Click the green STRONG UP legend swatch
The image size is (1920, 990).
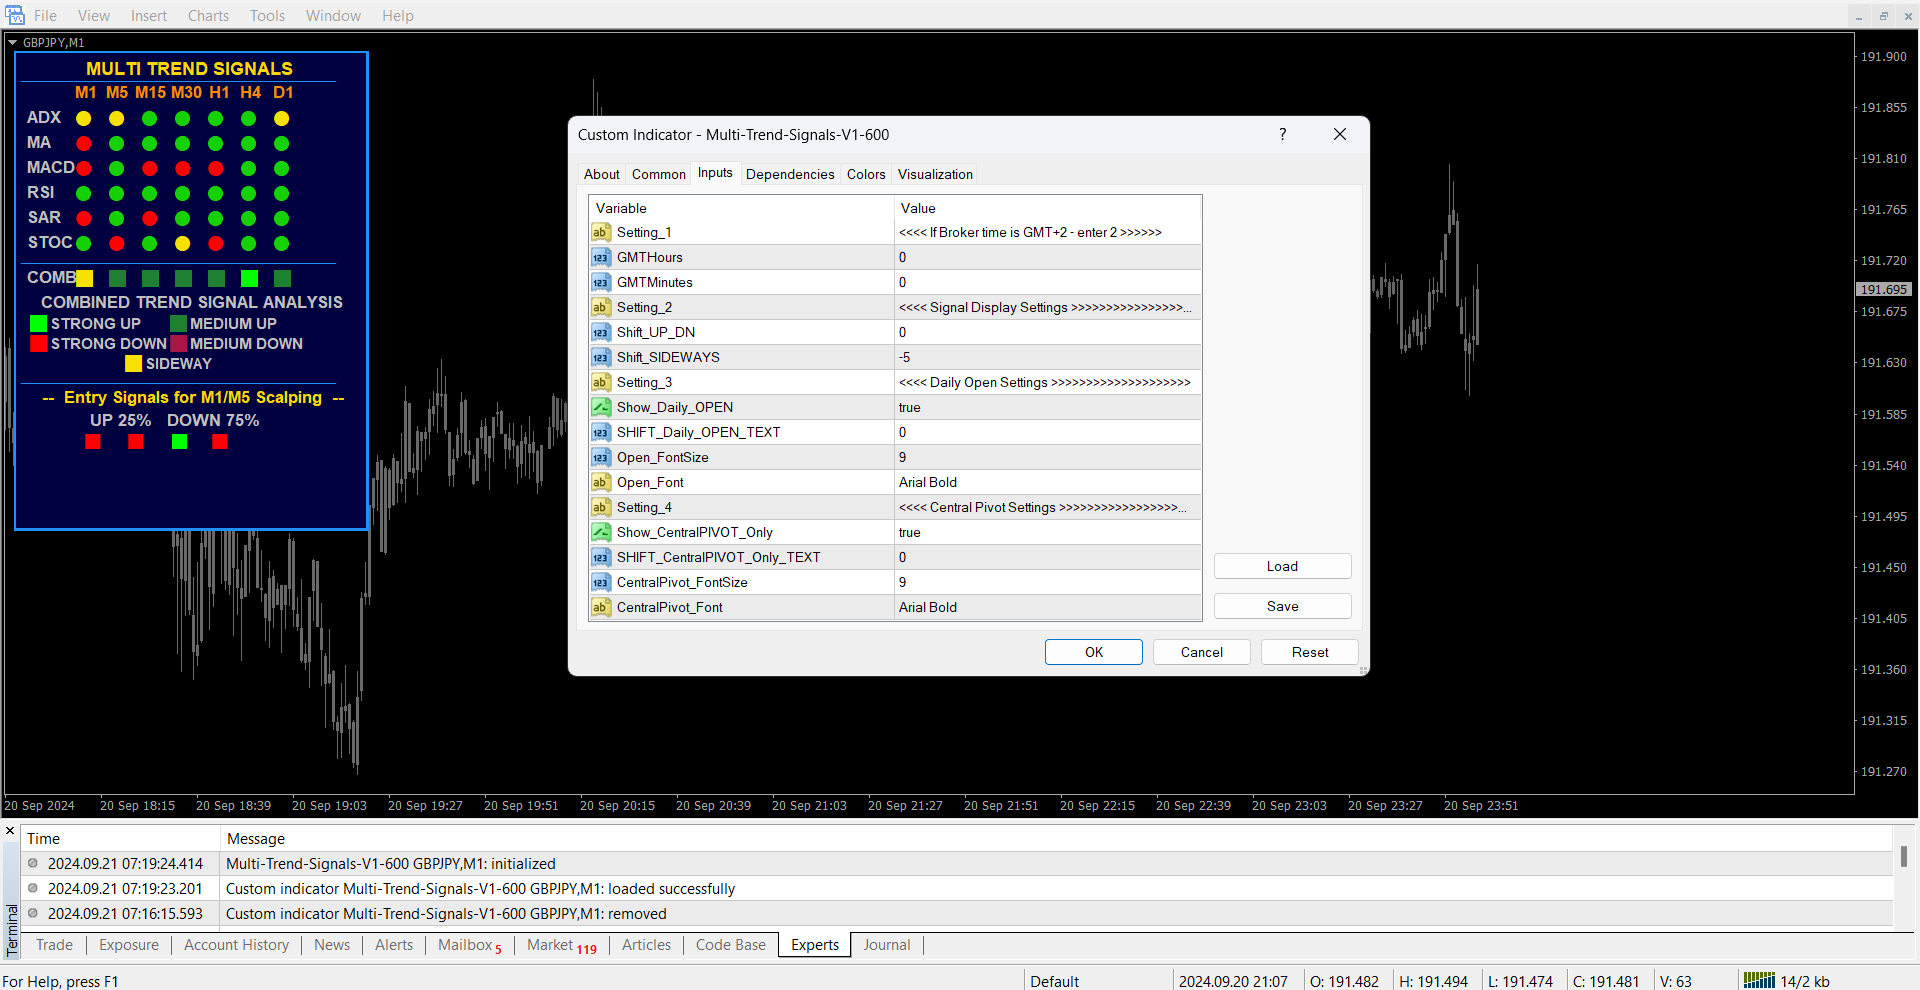pos(39,323)
